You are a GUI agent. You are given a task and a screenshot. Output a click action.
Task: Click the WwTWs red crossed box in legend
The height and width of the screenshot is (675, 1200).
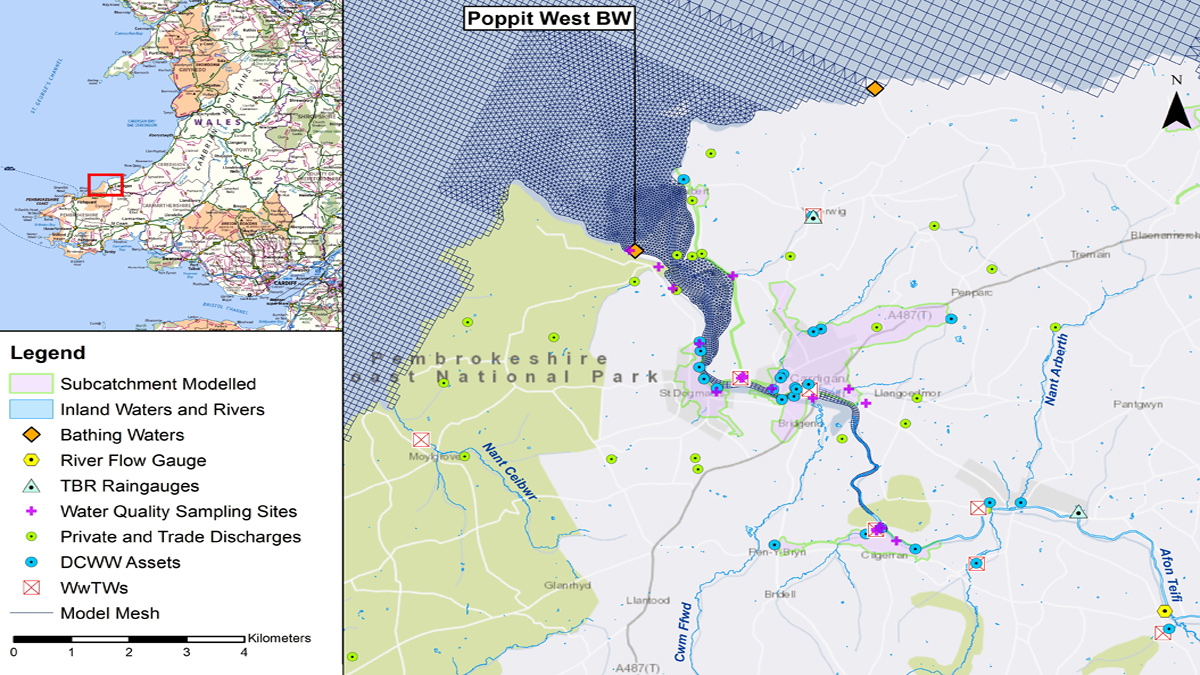click(32, 588)
